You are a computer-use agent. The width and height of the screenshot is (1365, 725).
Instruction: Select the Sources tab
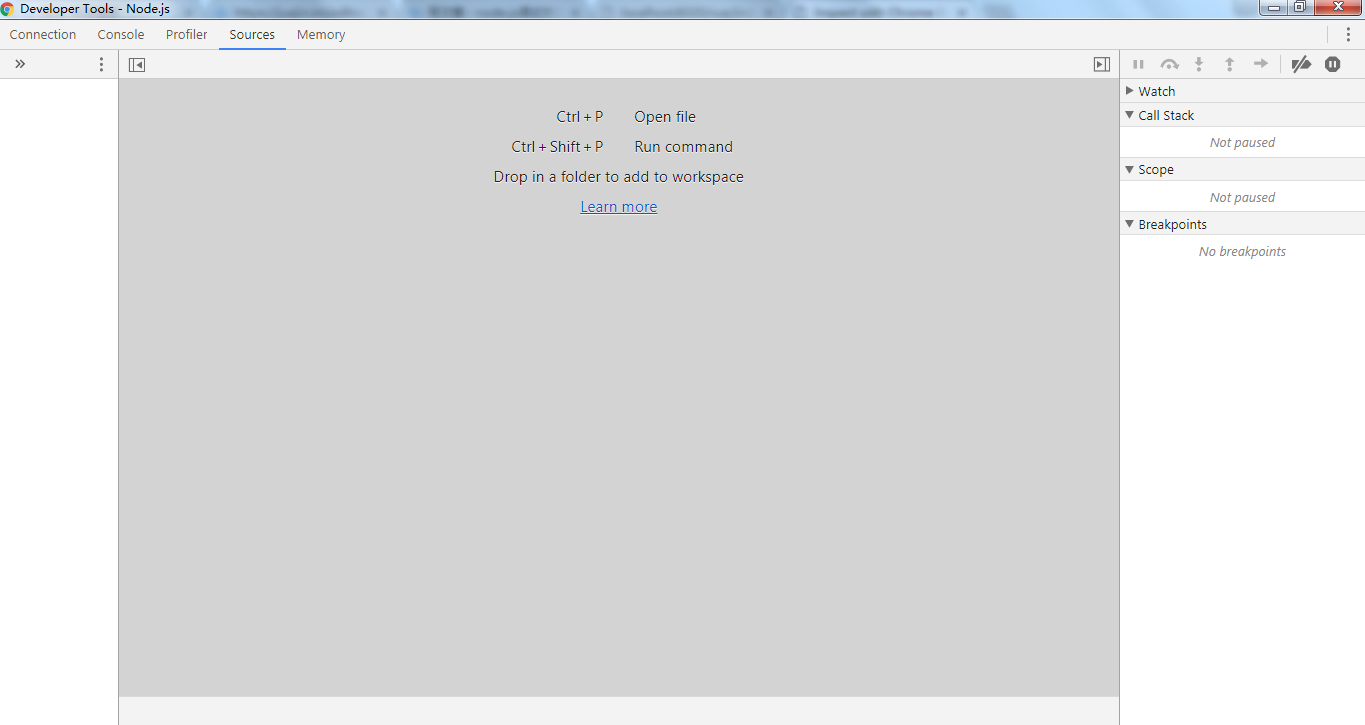click(252, 34)
